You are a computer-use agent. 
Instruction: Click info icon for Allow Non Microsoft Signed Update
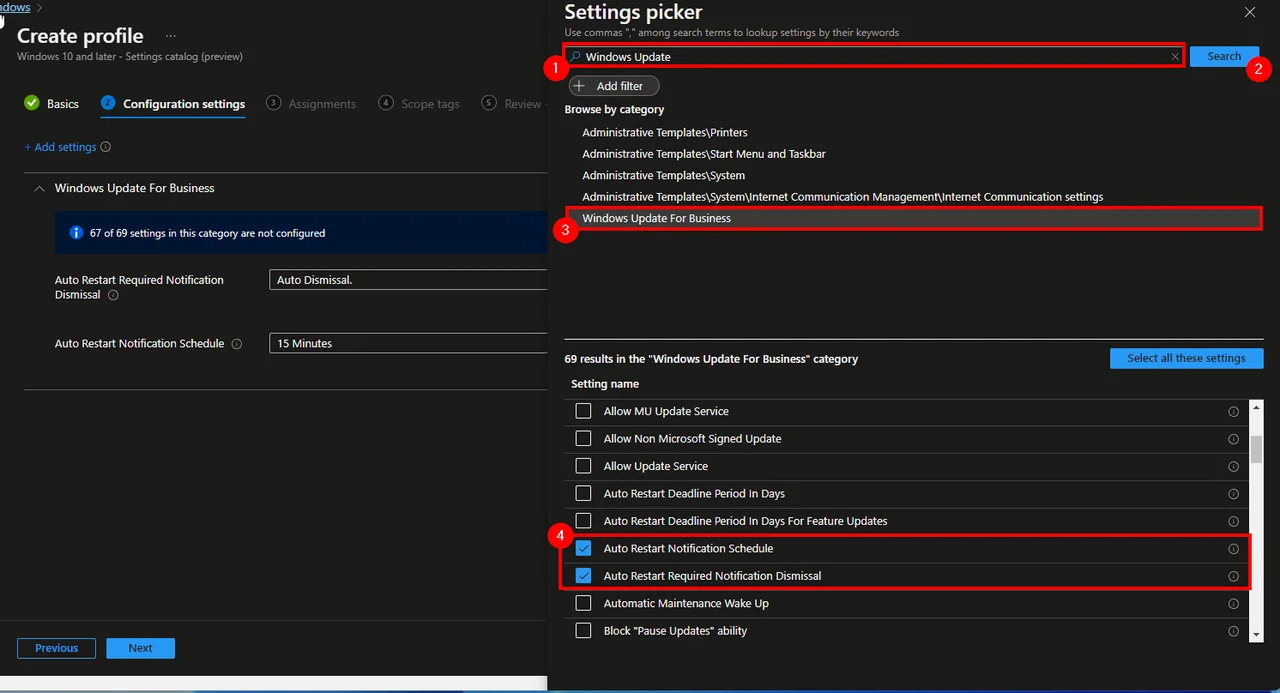point(1233,439)
